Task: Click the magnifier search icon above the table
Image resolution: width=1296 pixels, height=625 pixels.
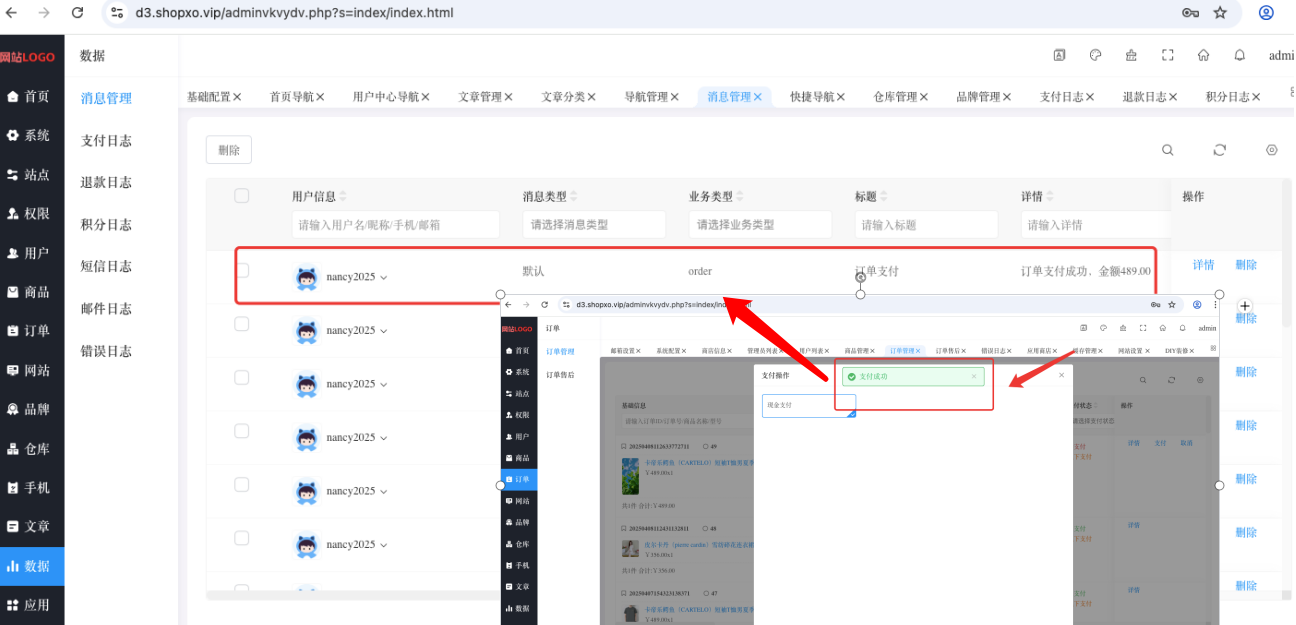Action: pos(1168,150)
